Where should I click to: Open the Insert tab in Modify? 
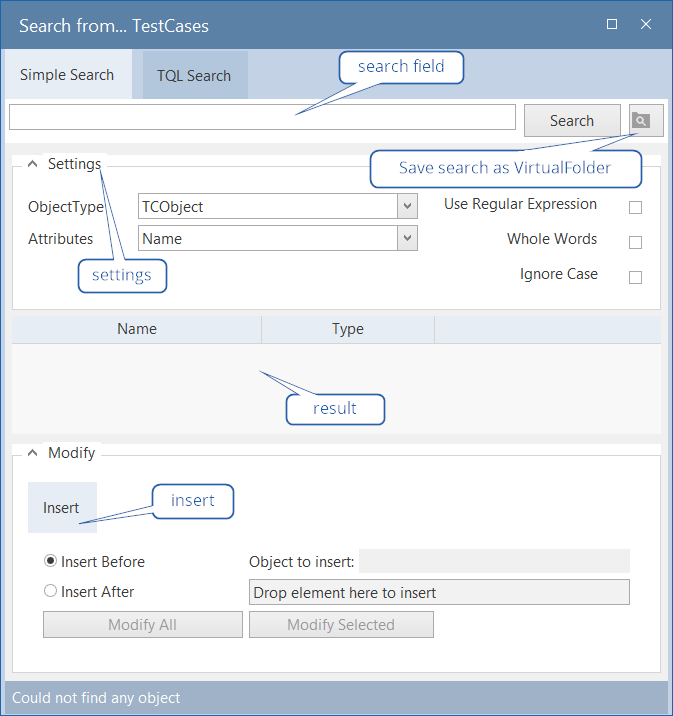(61, 508)
